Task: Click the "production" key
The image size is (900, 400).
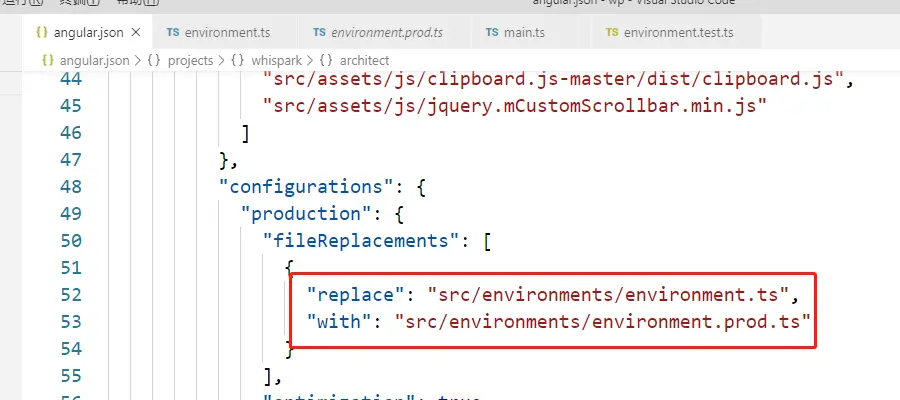Action: (306, 214)
